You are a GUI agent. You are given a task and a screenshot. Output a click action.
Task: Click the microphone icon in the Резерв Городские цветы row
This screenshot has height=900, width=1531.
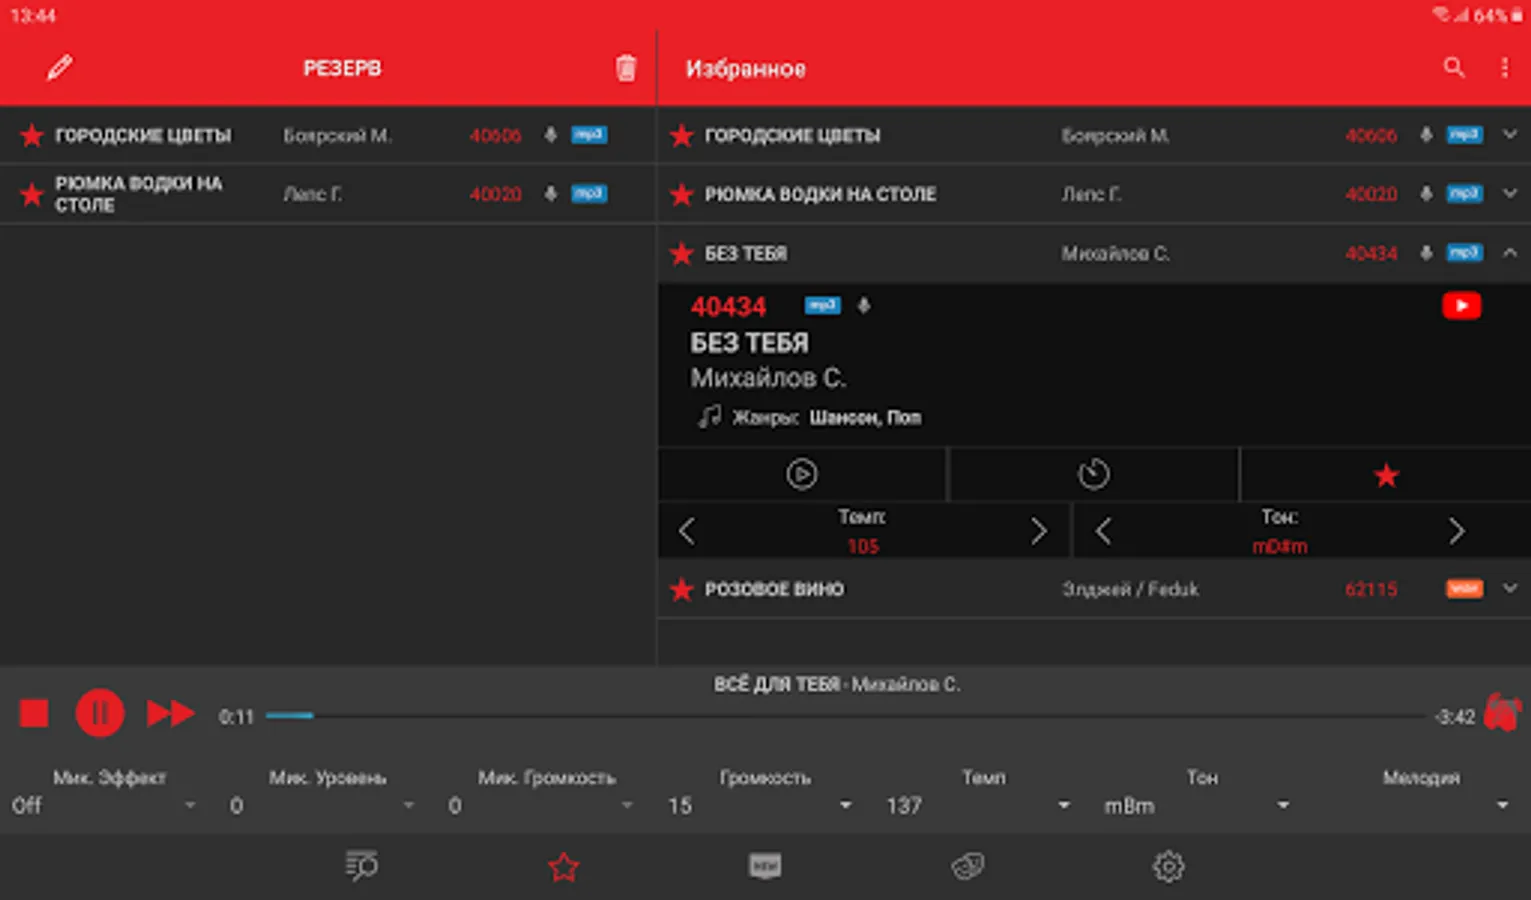pos(550,135)
